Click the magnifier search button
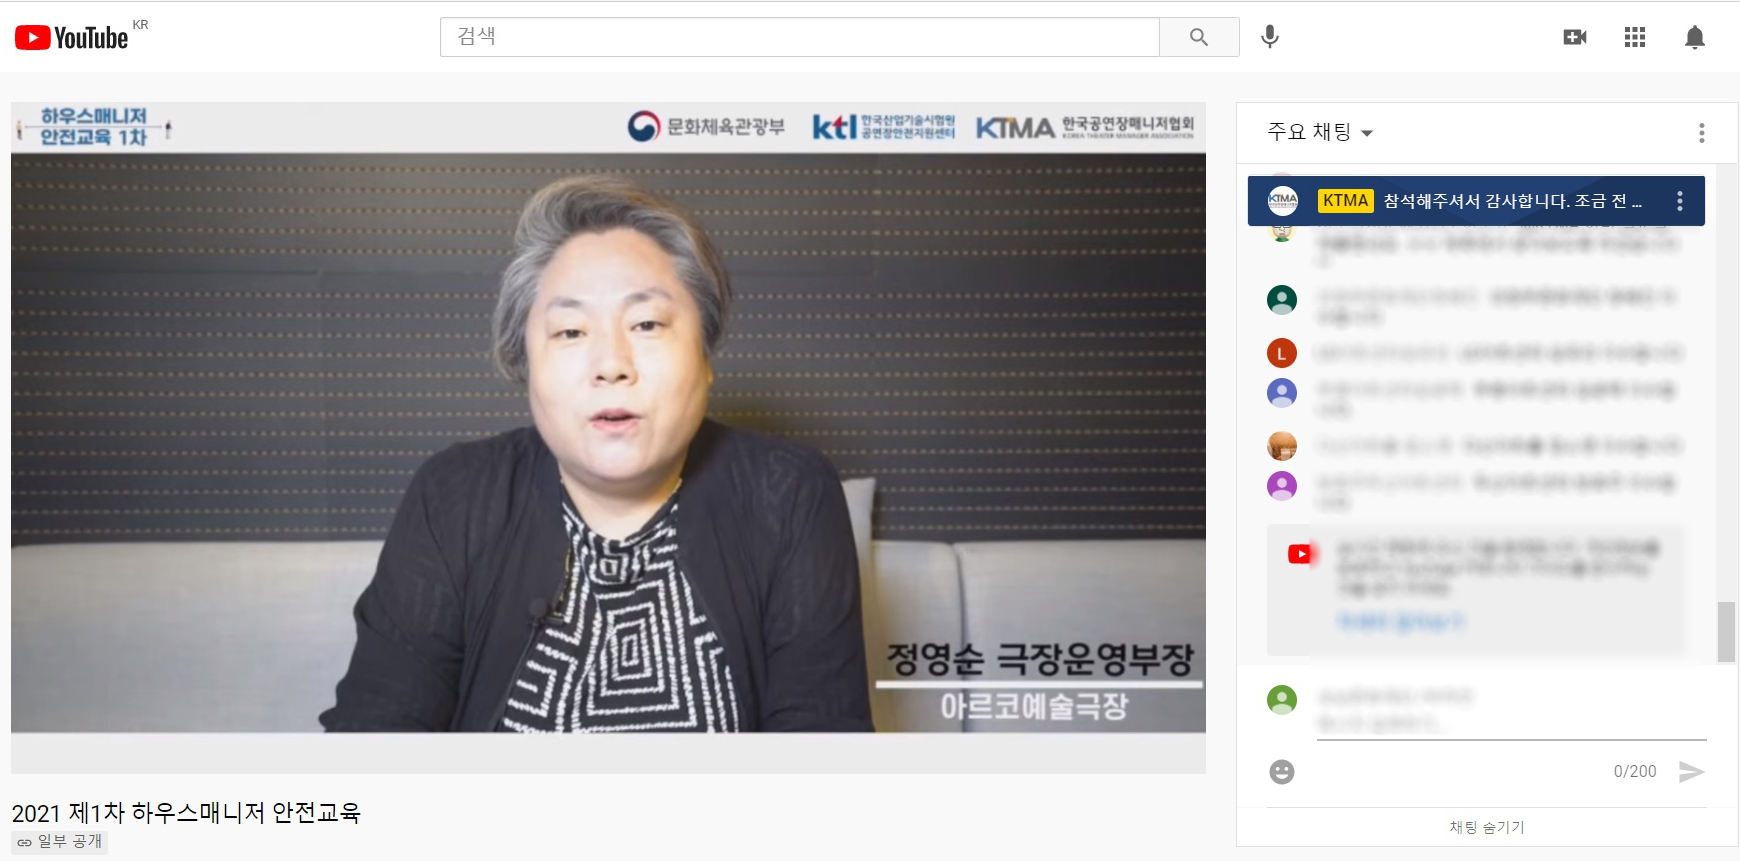 1199,37
